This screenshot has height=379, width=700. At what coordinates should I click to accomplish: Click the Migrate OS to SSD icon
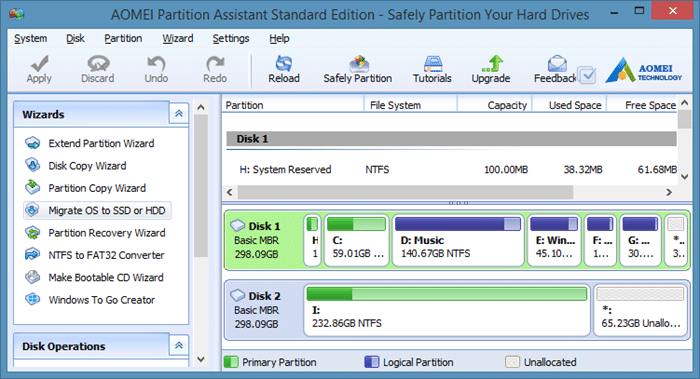(x=33, y=210)
